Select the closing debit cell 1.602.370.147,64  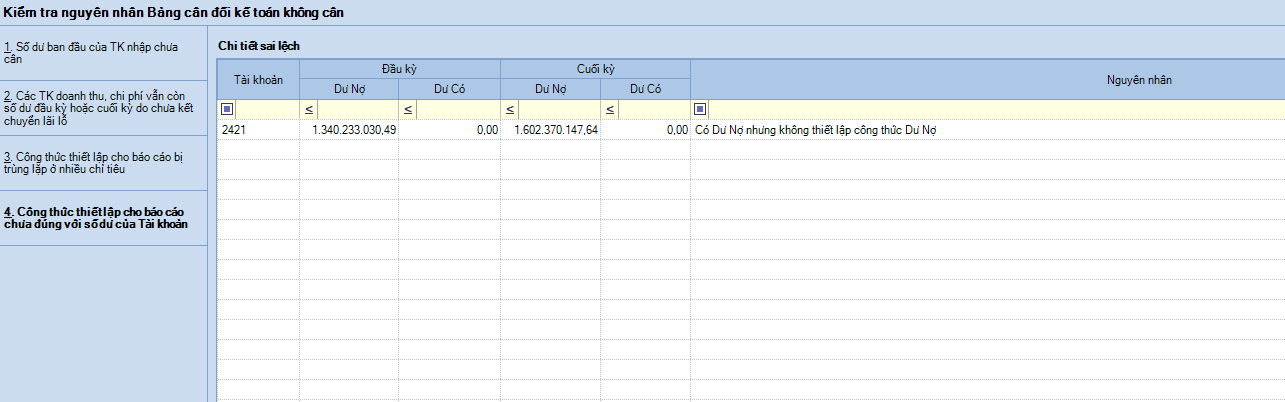tap(550, 130)
